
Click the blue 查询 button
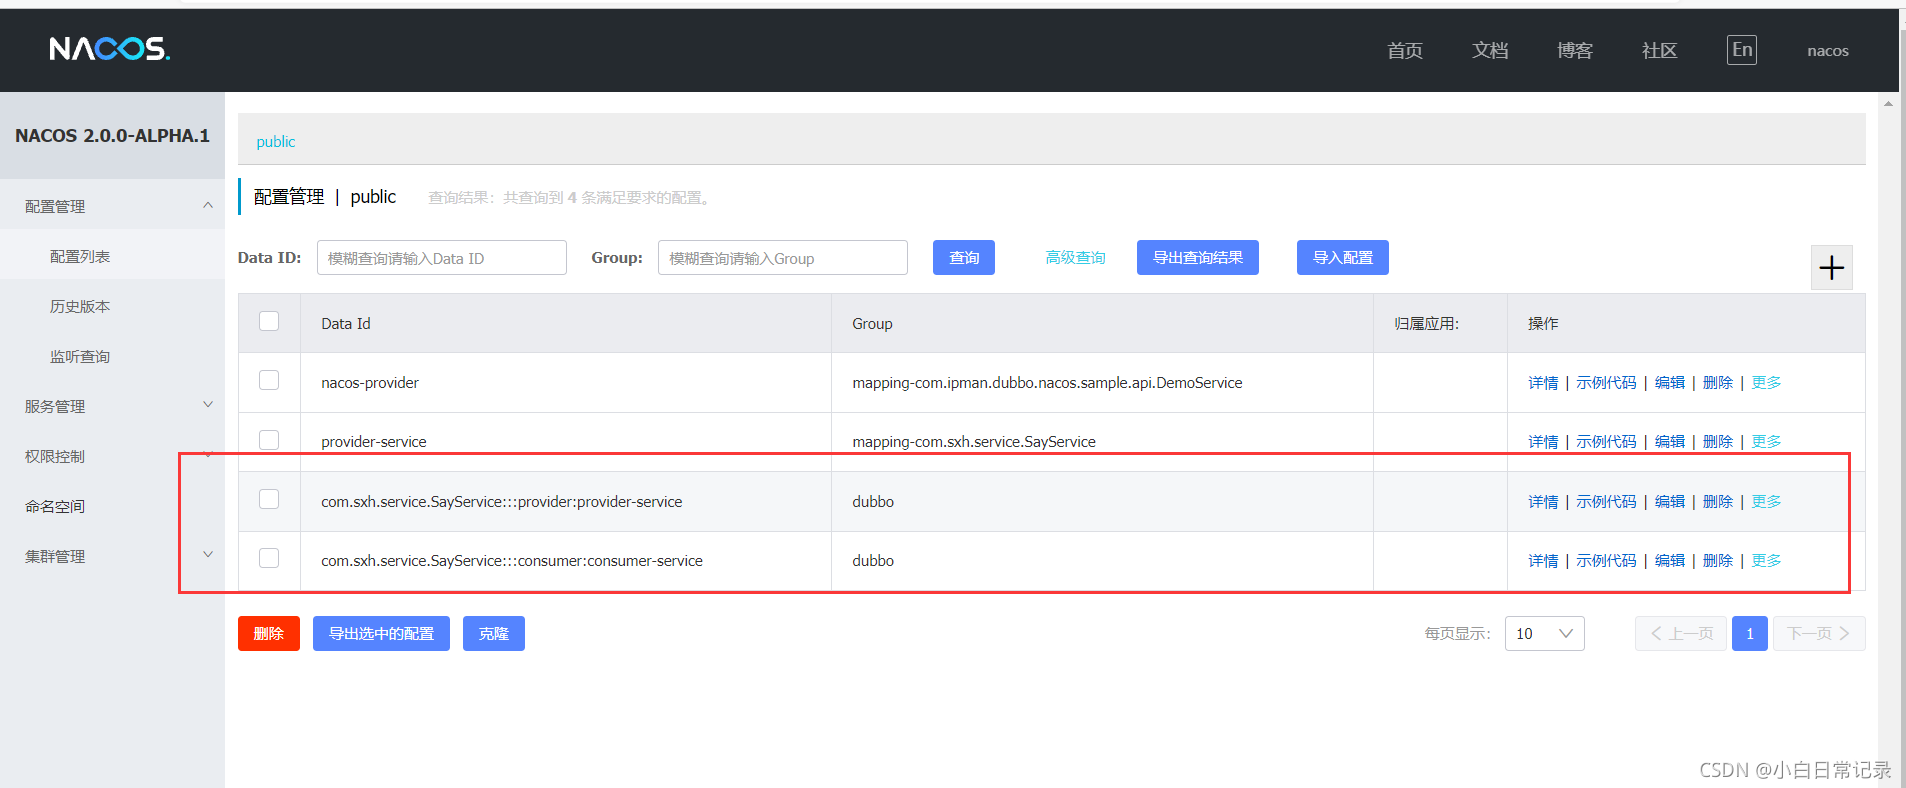[964, 257]
